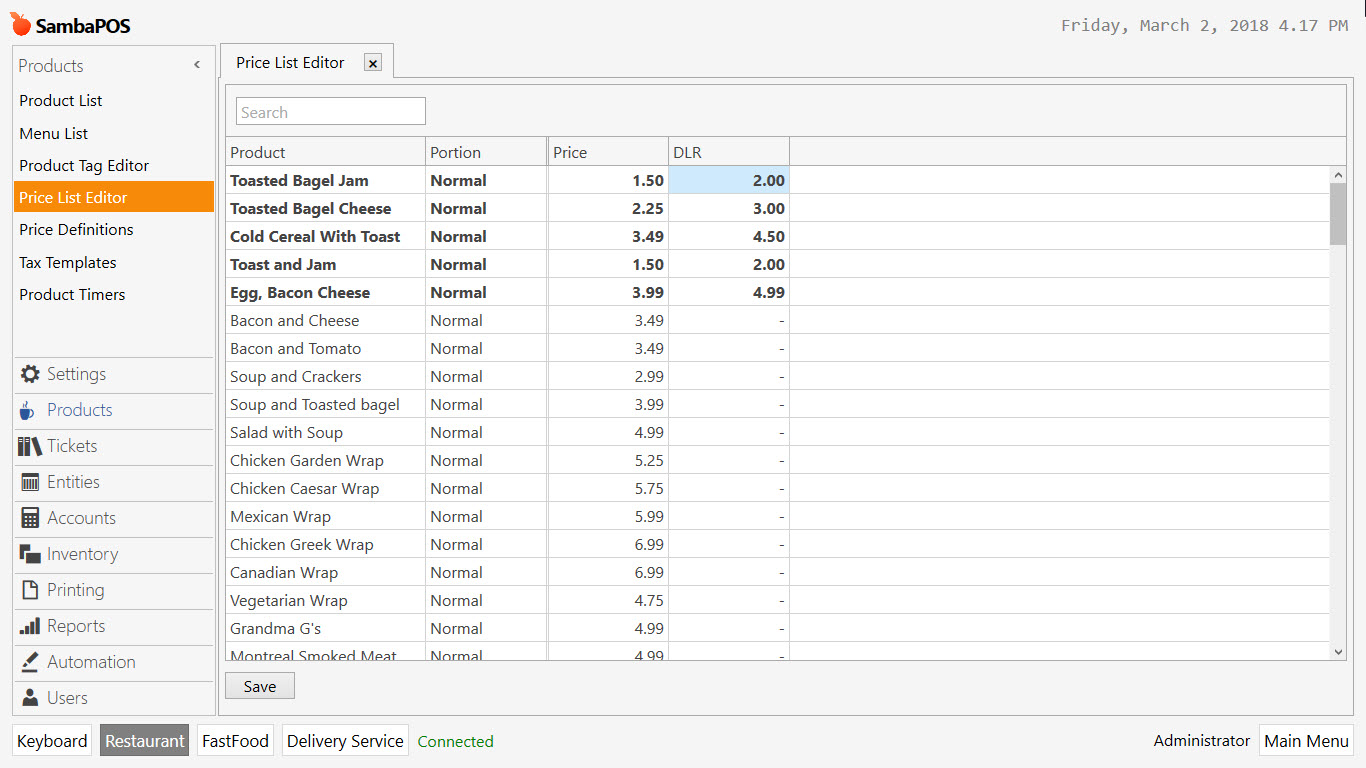1366x768 pixels.
Task: Open the Inventory section icon
Action: coord(31,554)
